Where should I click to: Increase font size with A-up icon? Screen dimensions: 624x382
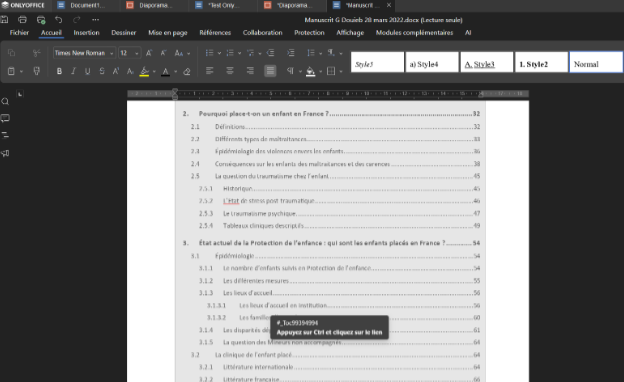click(x=149, y=53)
